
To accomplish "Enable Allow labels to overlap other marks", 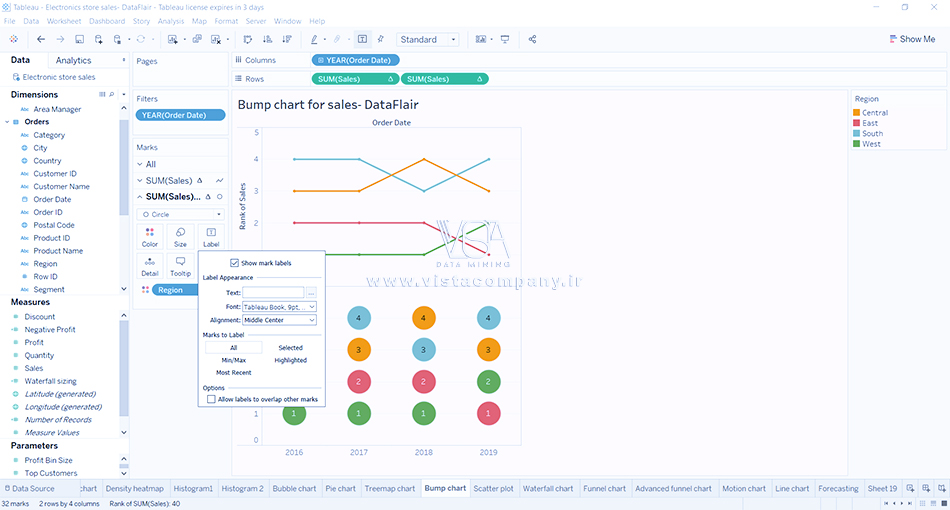I will point(211,399).
